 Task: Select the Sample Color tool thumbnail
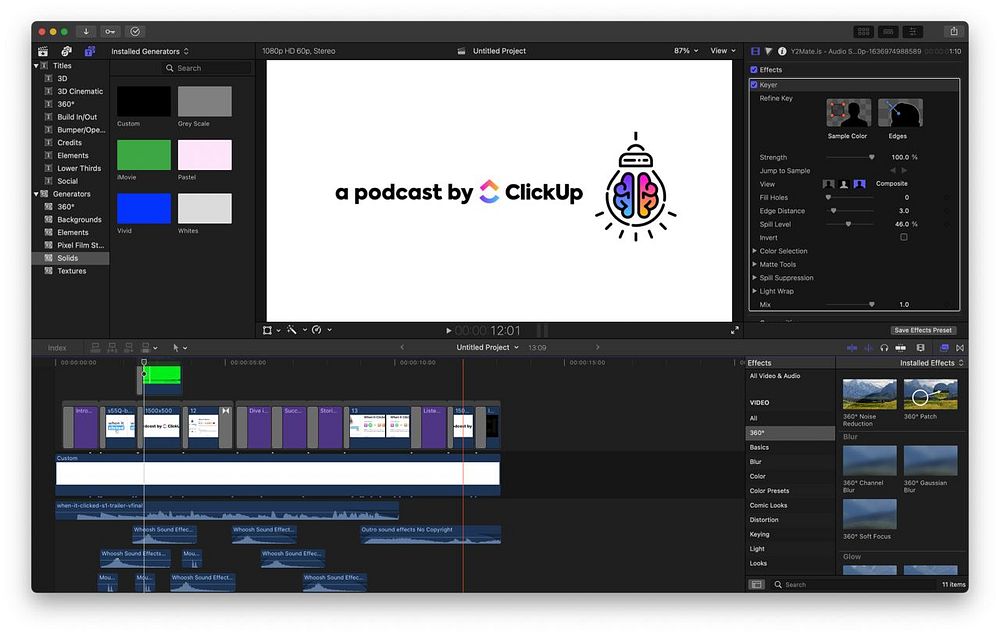(x=848, y=113)
